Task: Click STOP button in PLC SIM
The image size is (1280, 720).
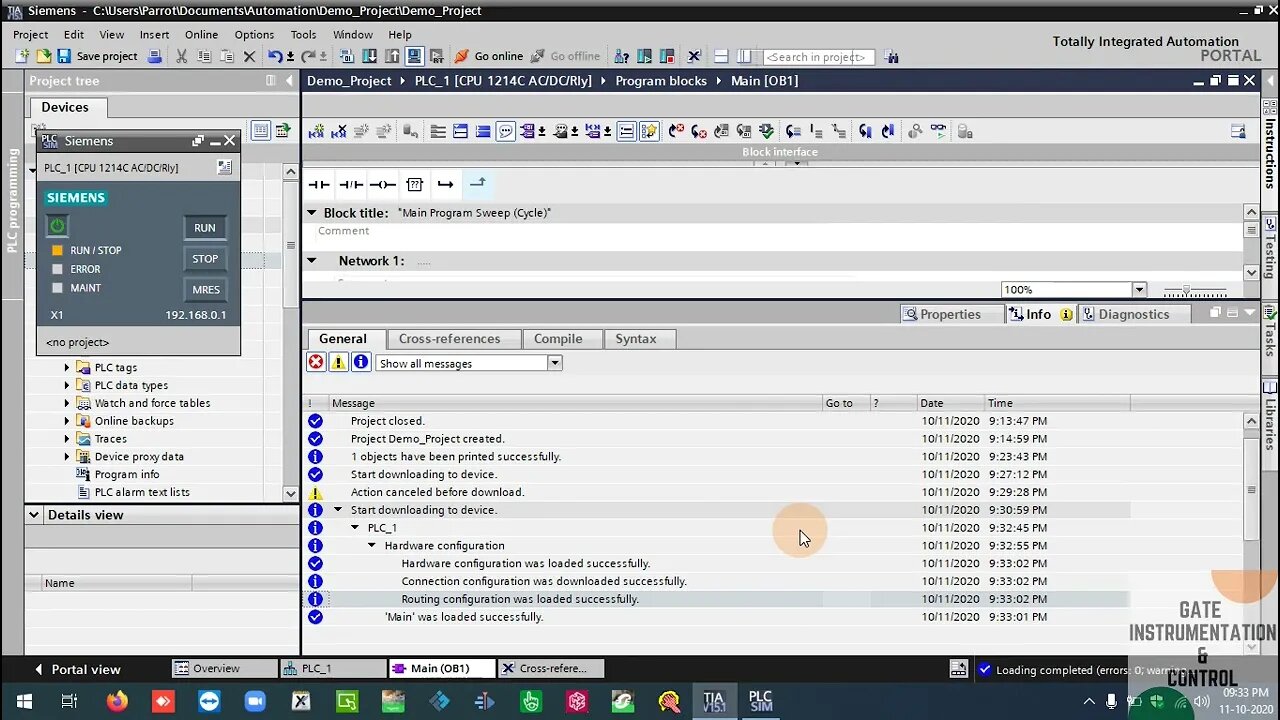Action: pyautogui.click(x=205, y=259)
